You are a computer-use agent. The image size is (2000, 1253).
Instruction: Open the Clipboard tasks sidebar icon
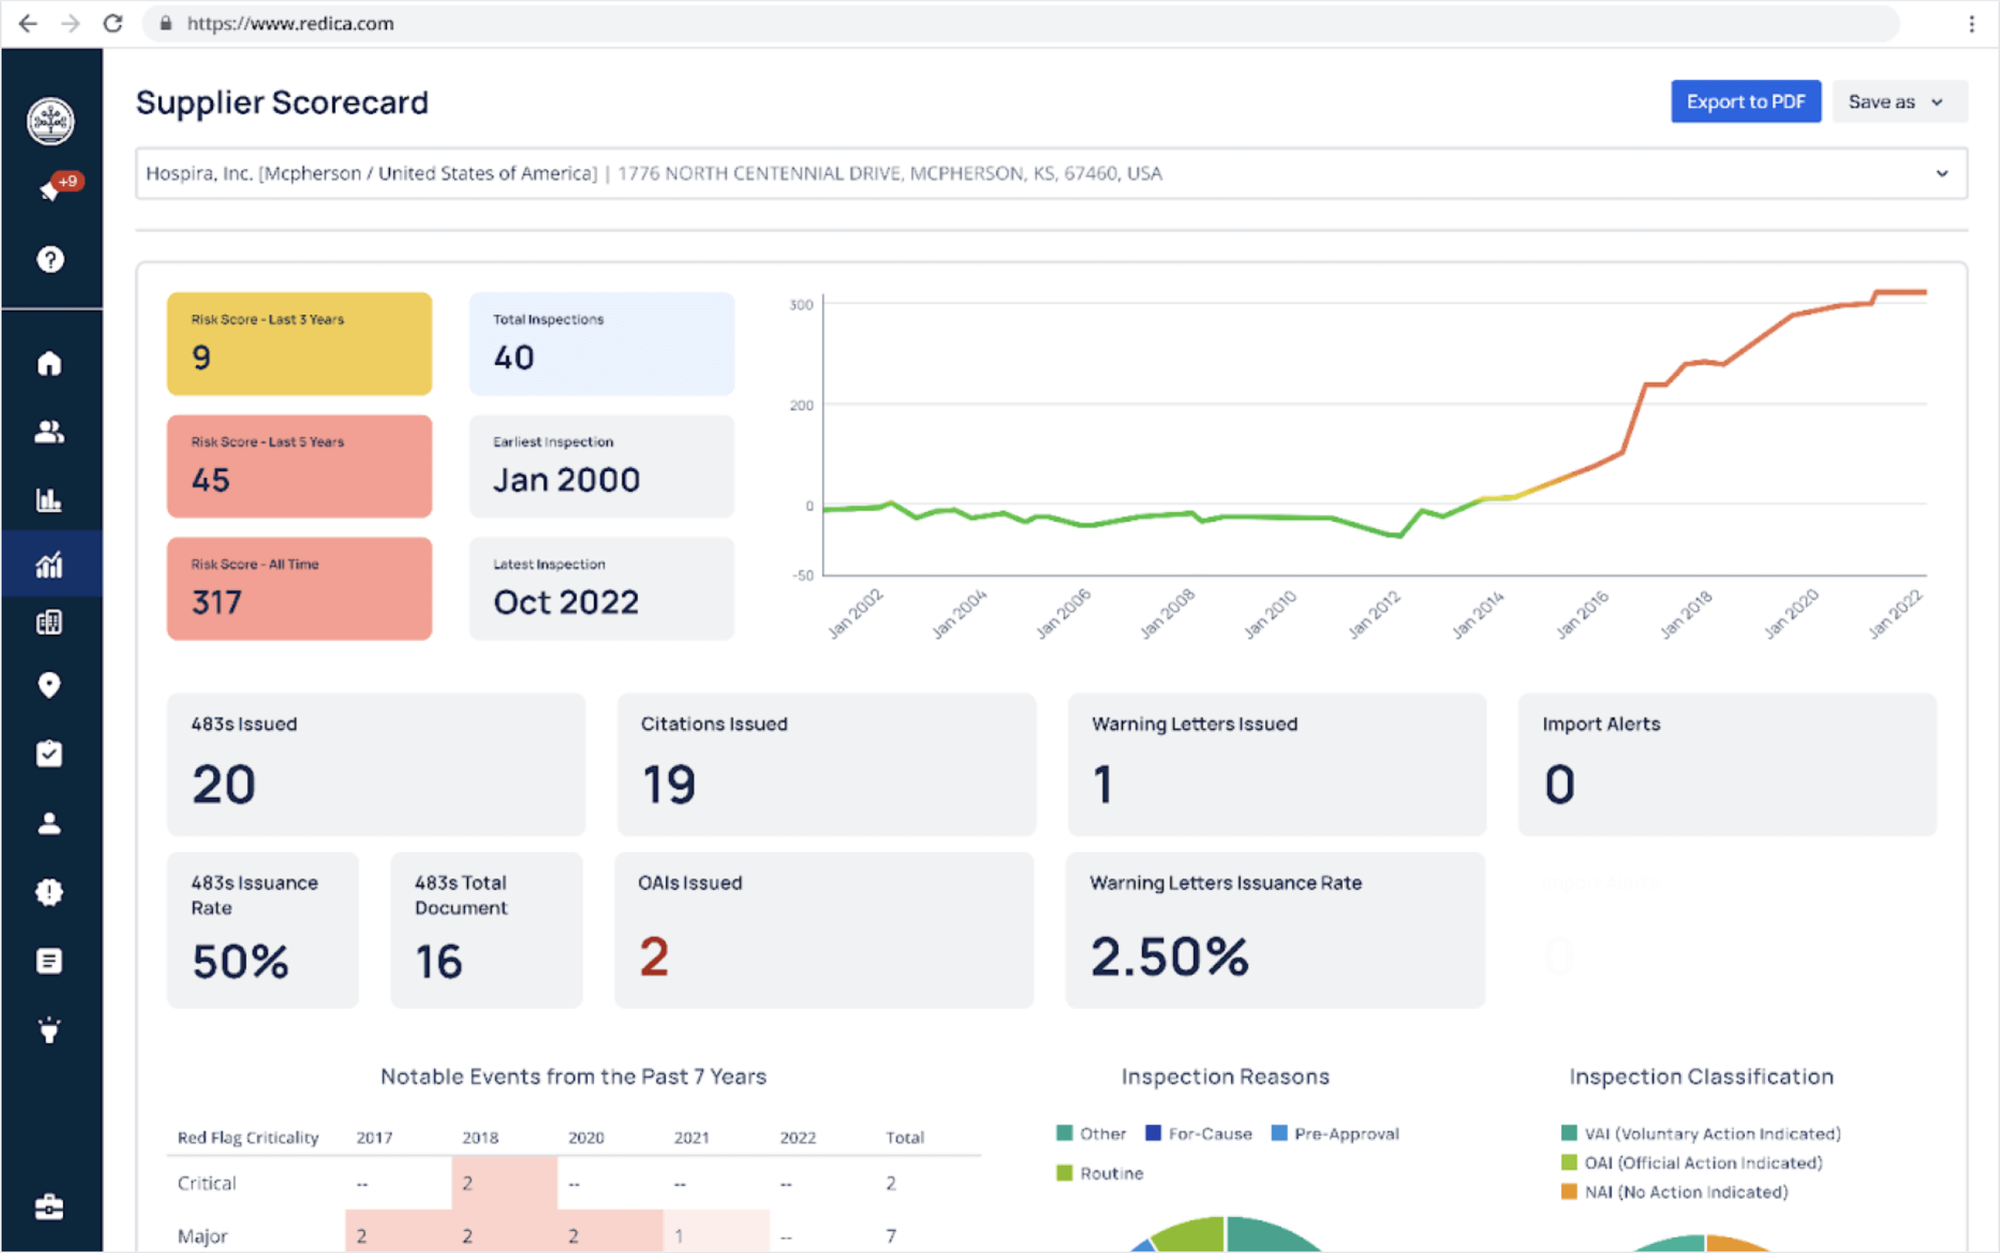tap(48, 753)
